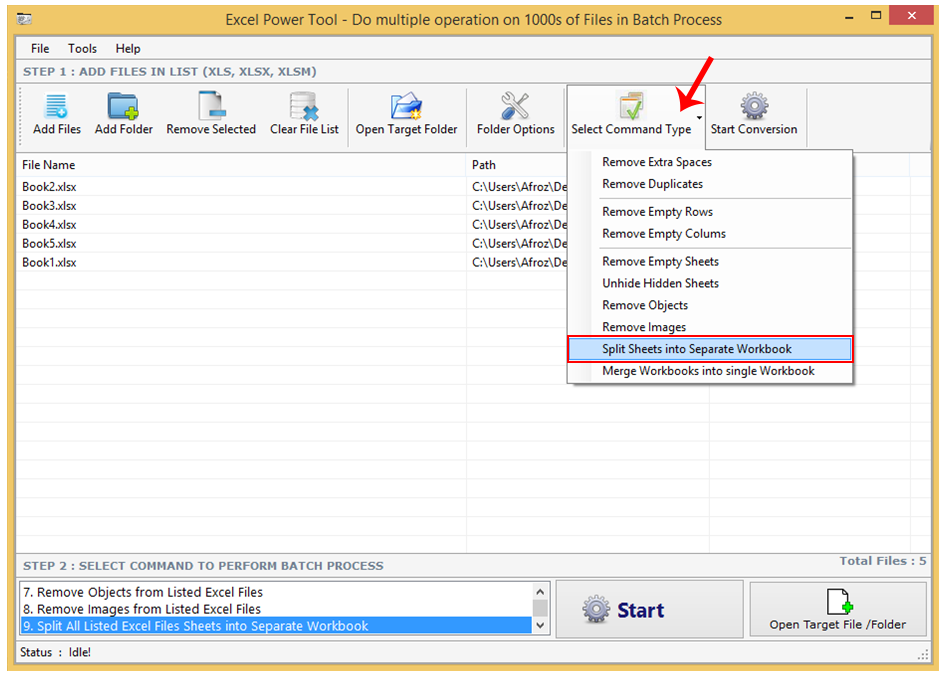Select Book3.xlsx in file list
This screenshot has width=946, height=677.
(49, 206)
